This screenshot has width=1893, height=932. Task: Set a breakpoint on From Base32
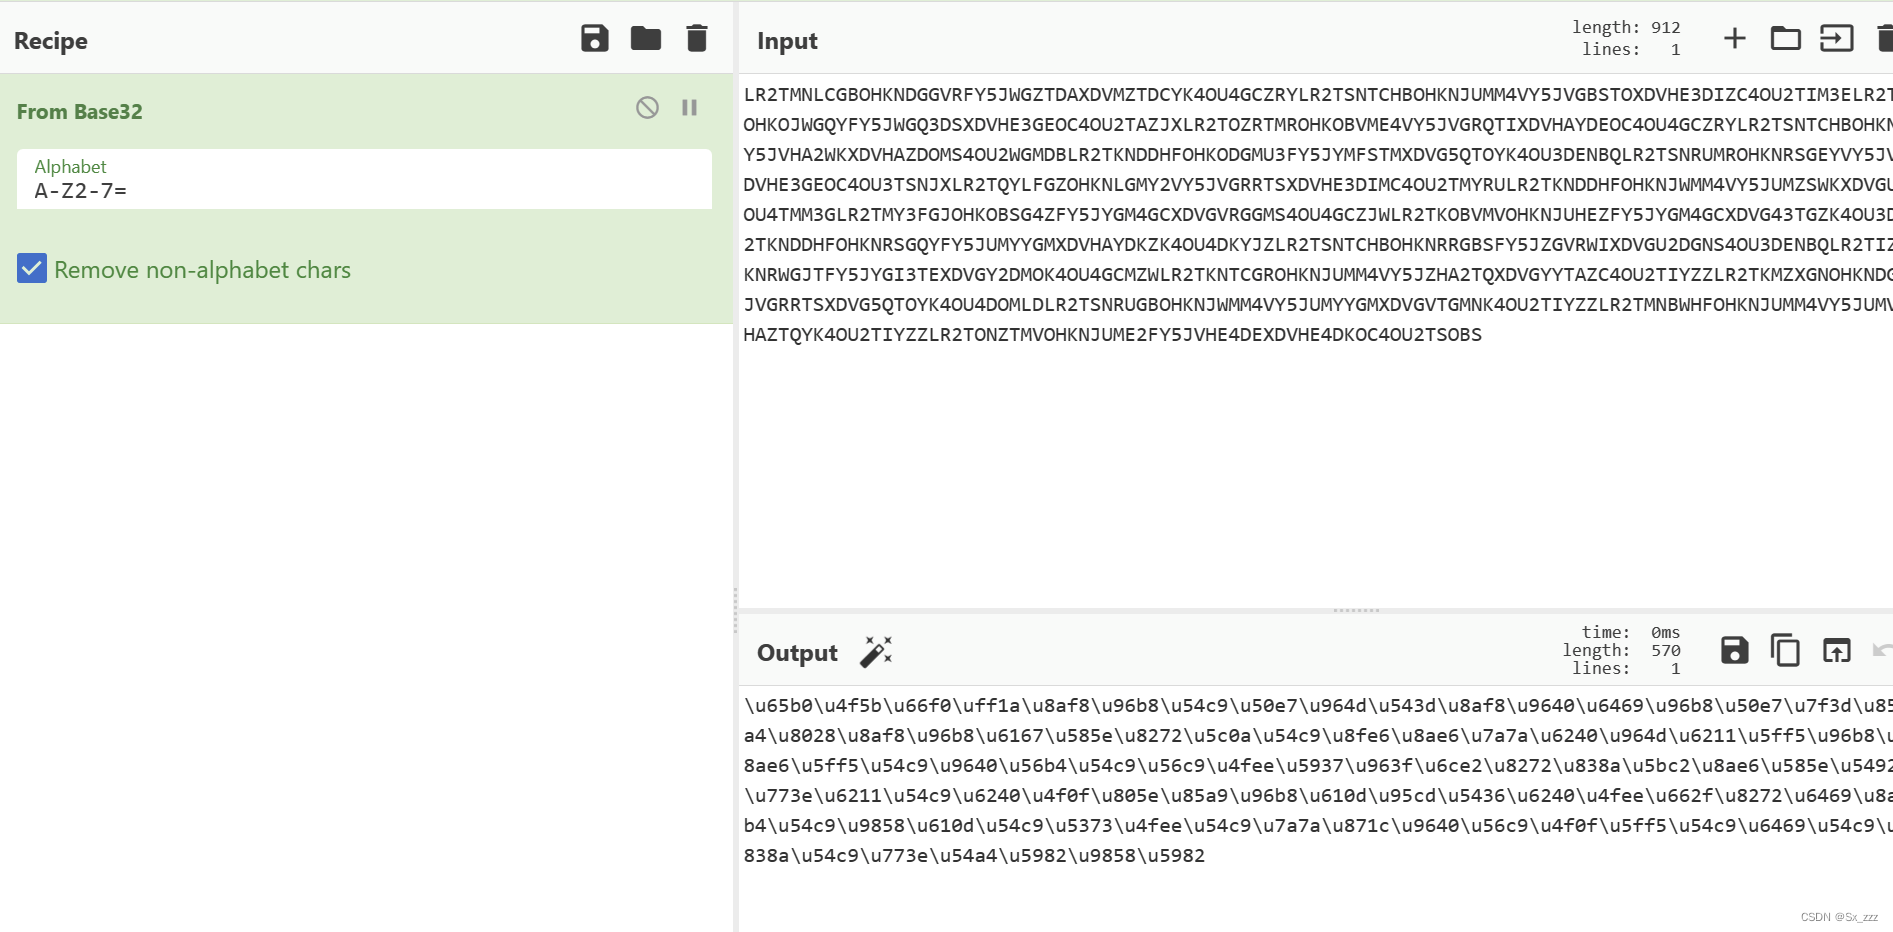[x=690, y=107]
